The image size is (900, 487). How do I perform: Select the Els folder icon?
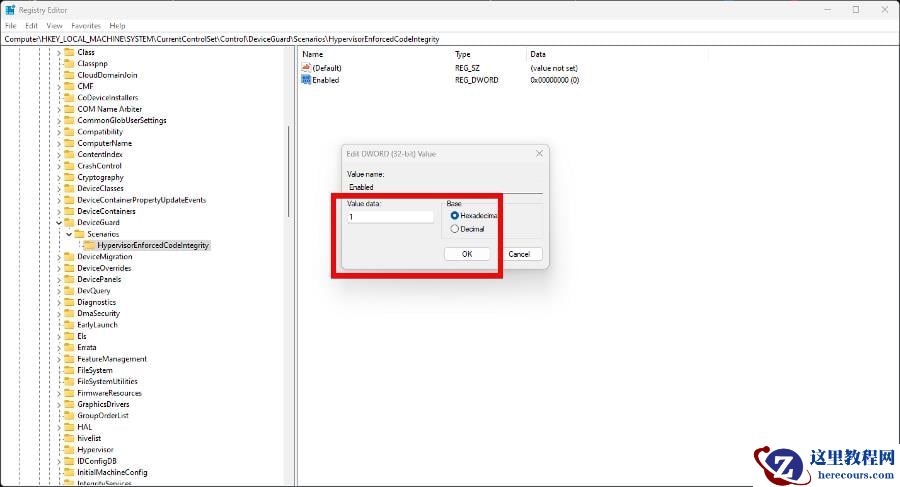click(69, 336)
